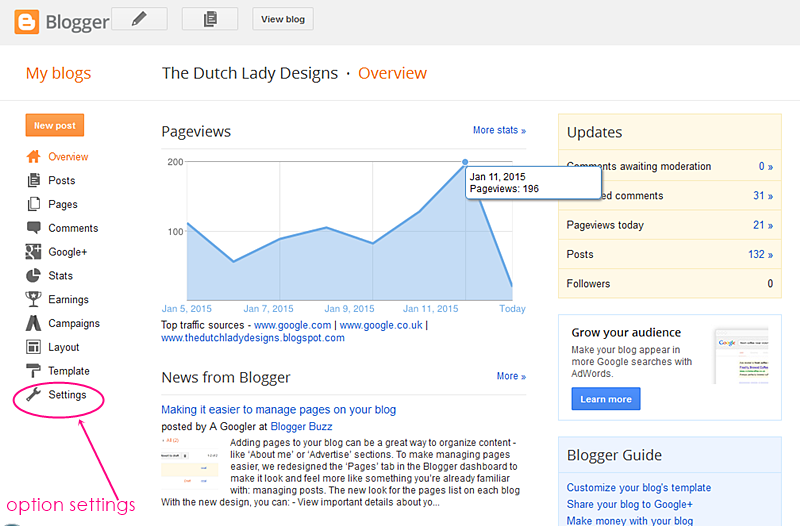Viewport: 800px width, 526px height.
Task: Open the Template sidebar item
Action: (69, 371)
